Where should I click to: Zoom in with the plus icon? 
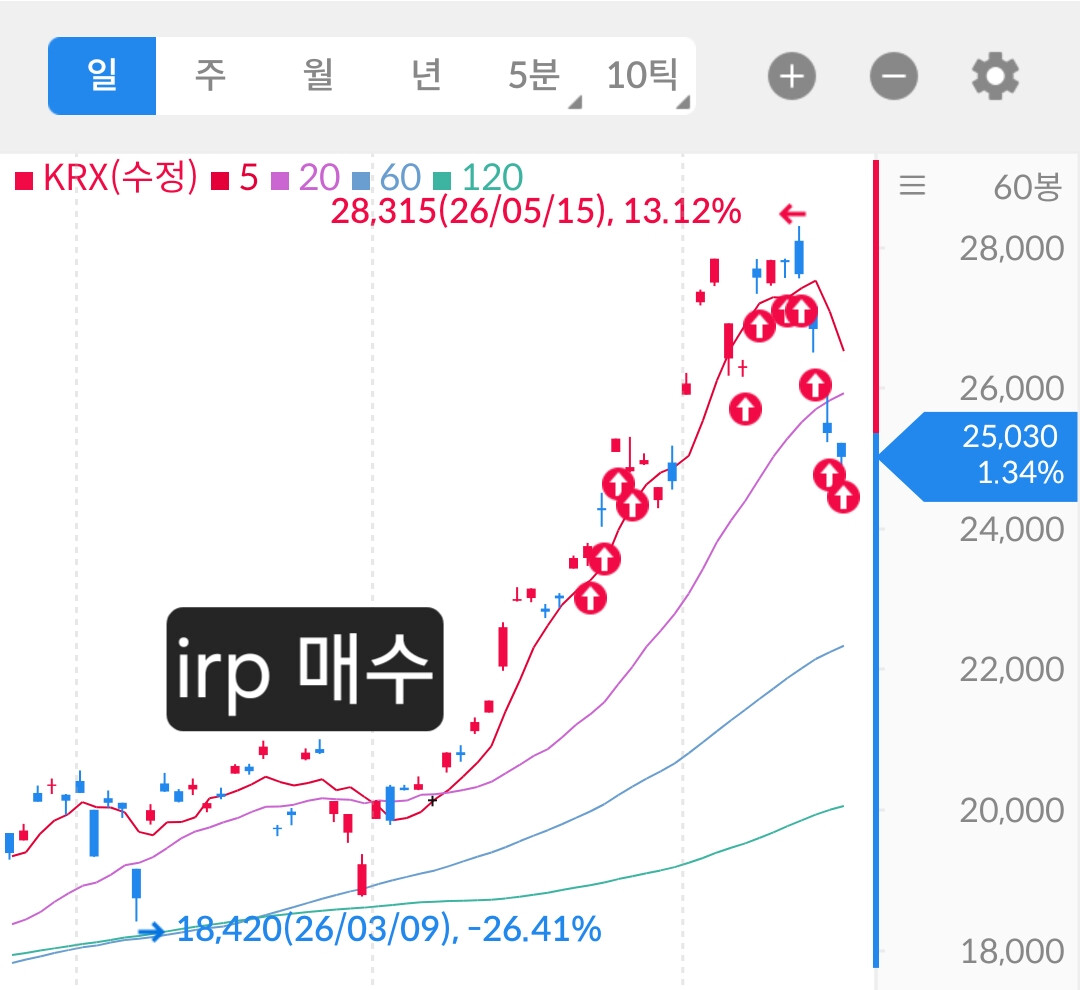pyautogui.click(x=791, y=76)
